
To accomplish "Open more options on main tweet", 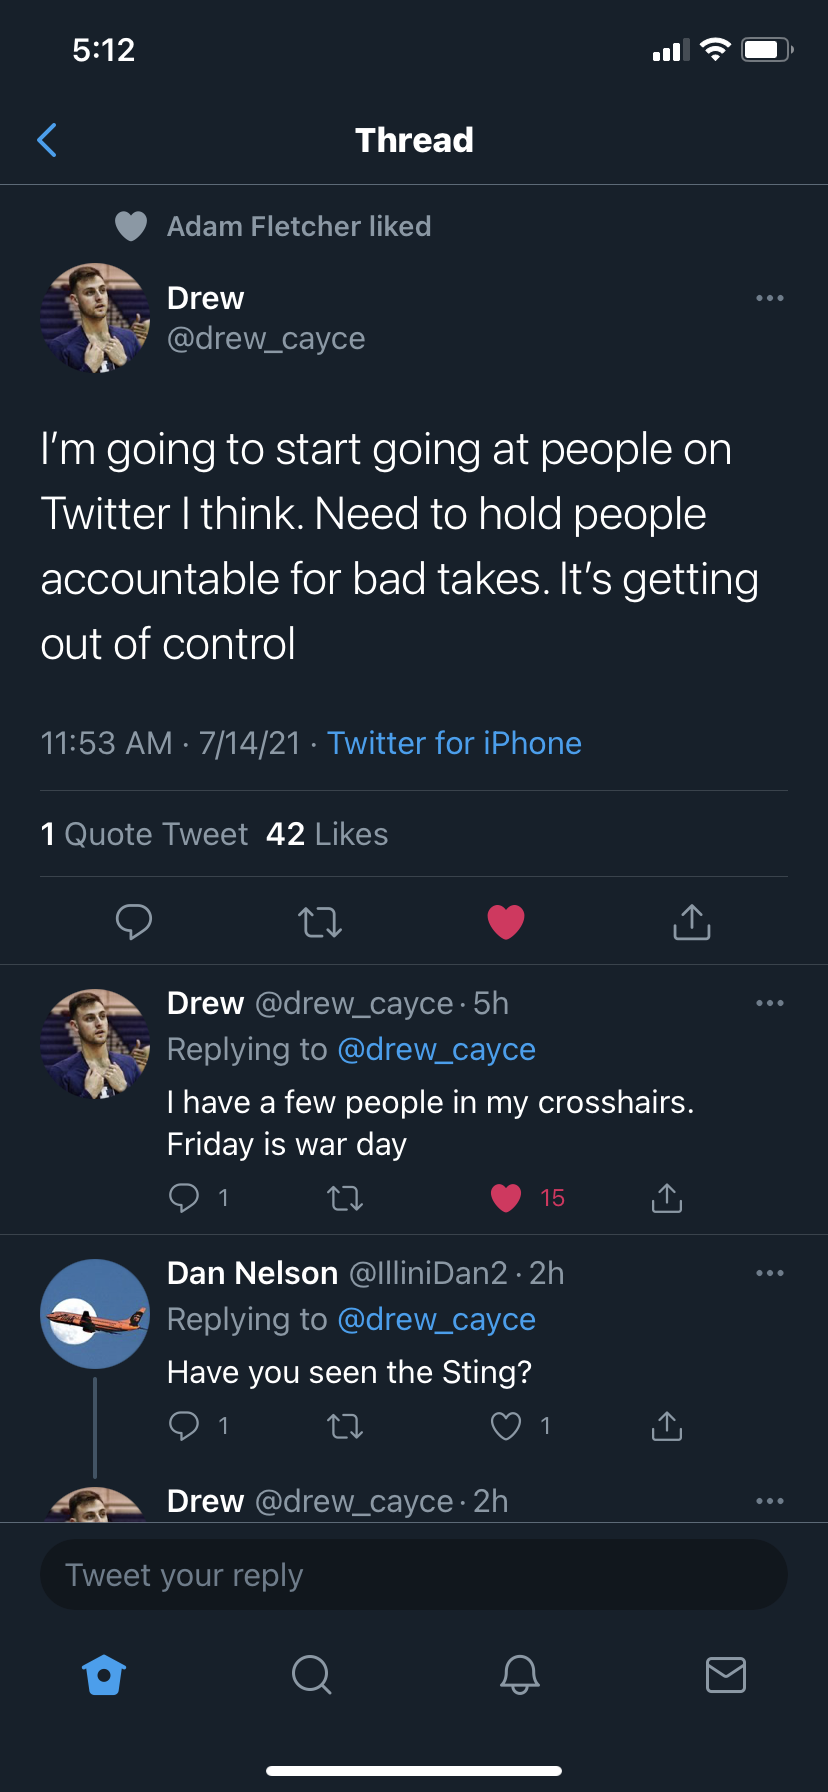I will pyautogui.click(x=770, y=298).
